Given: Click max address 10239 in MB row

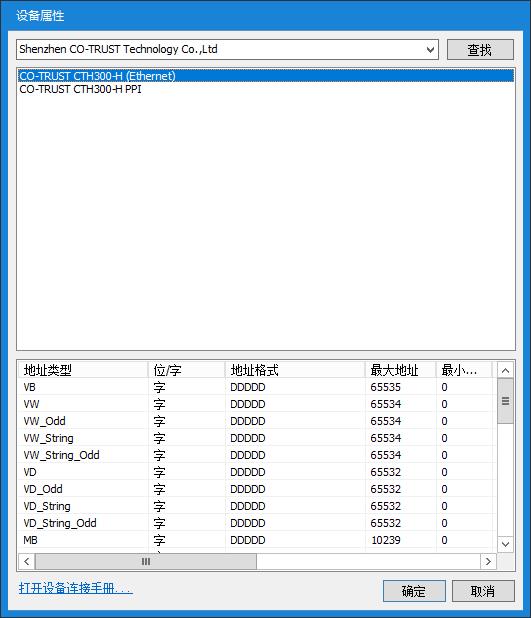Looking at the screenshot, I should pyautogui.click(x=386, y=540).
